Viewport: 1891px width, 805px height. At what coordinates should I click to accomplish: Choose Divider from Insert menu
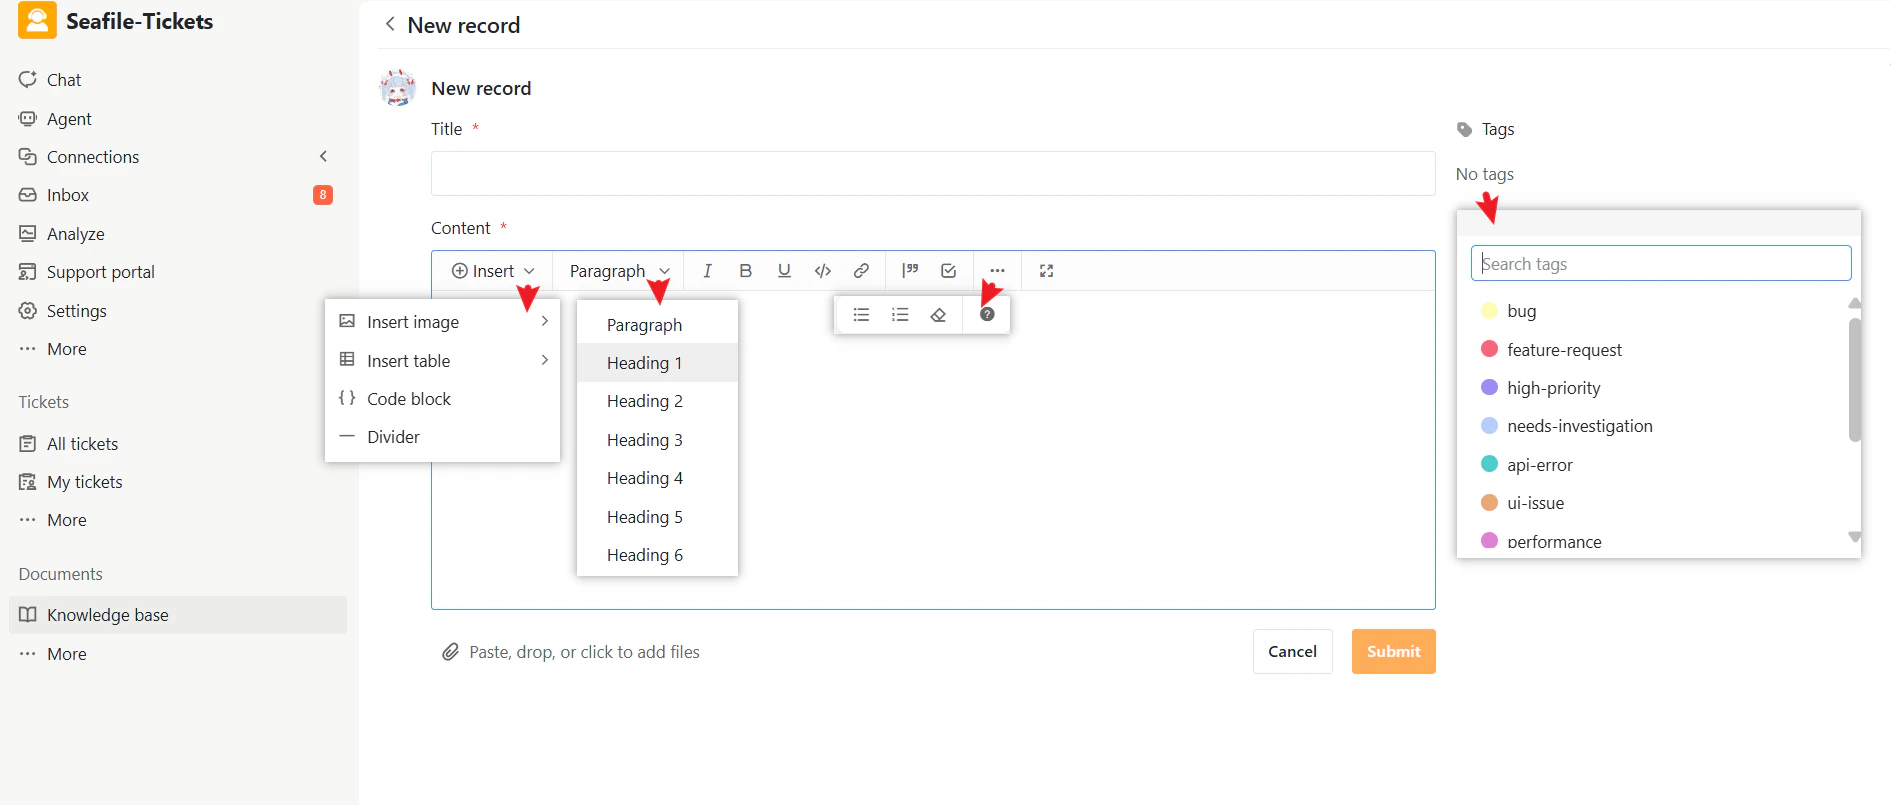(442, 437)
